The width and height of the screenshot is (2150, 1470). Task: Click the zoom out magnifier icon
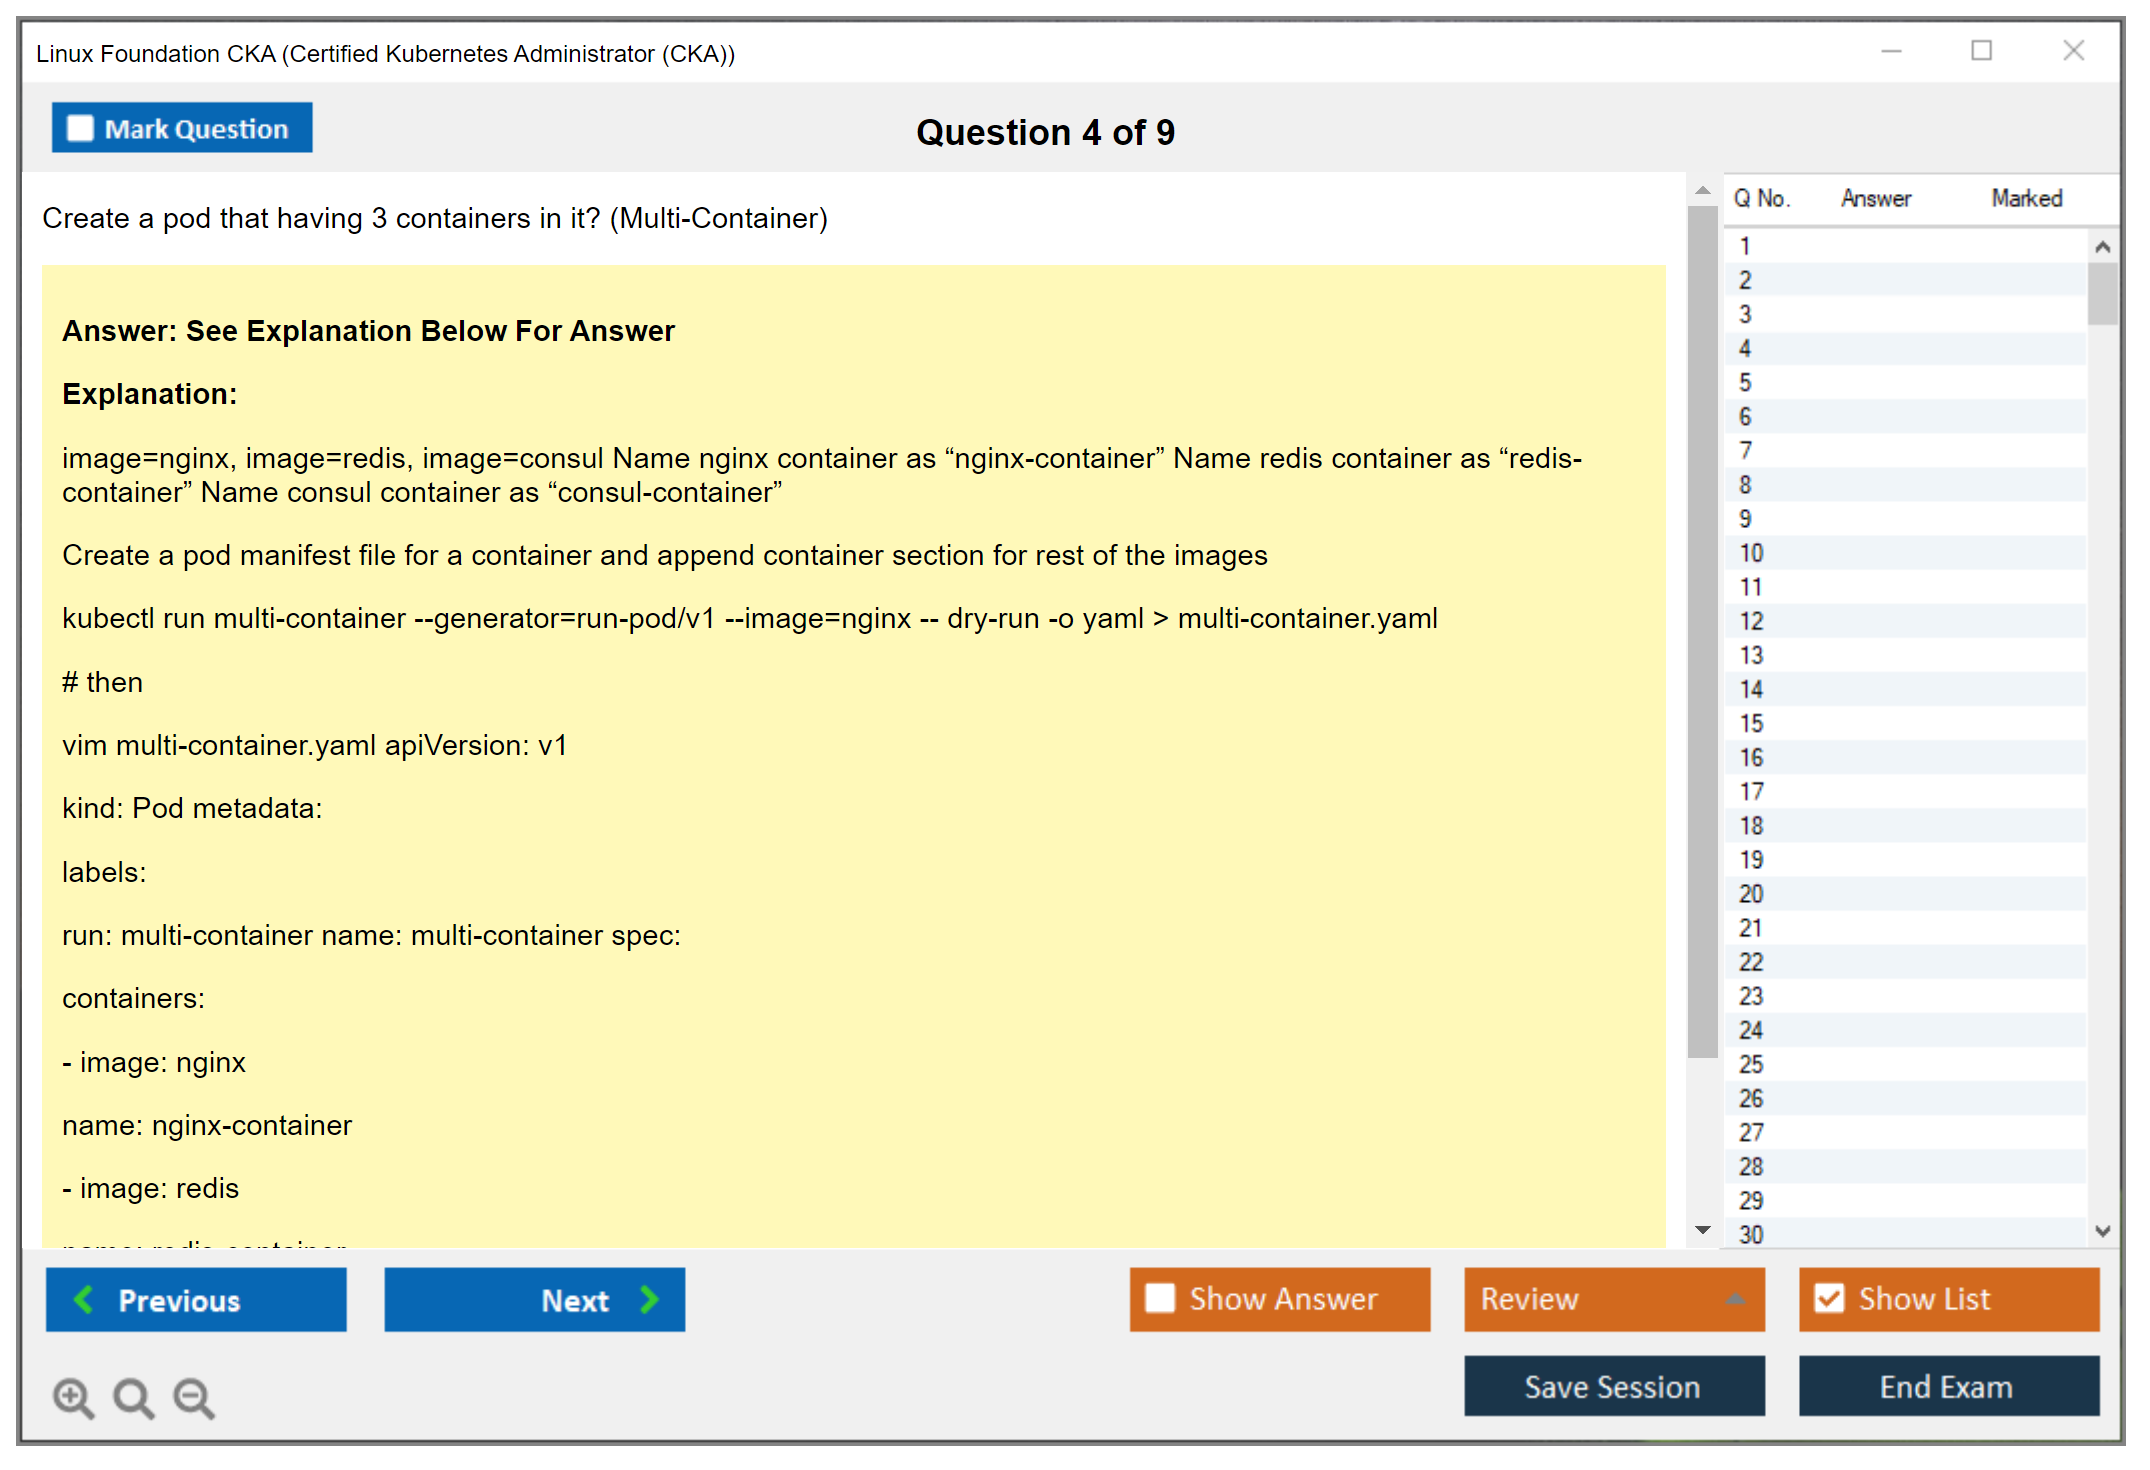[194, 1397]
